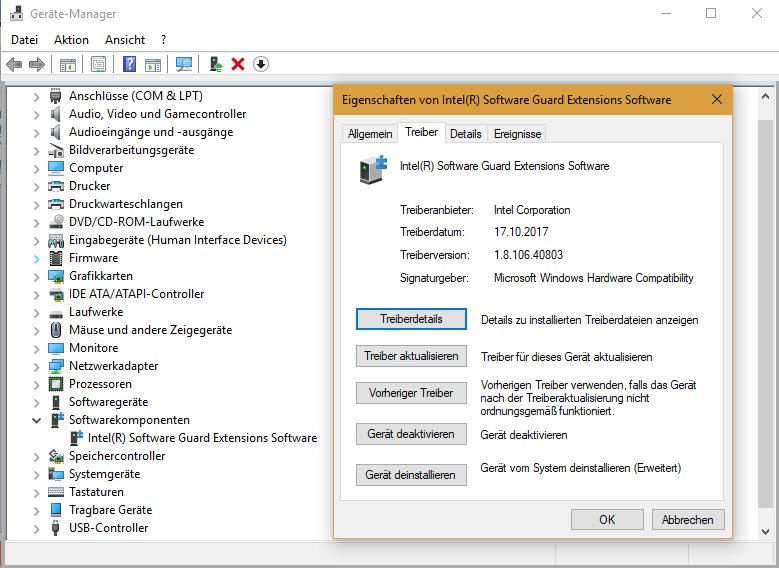The height and width of the screenshot is (568, 779).
Task: Expand the Softwaregeräte chevron
Action: tap(36, 403)
